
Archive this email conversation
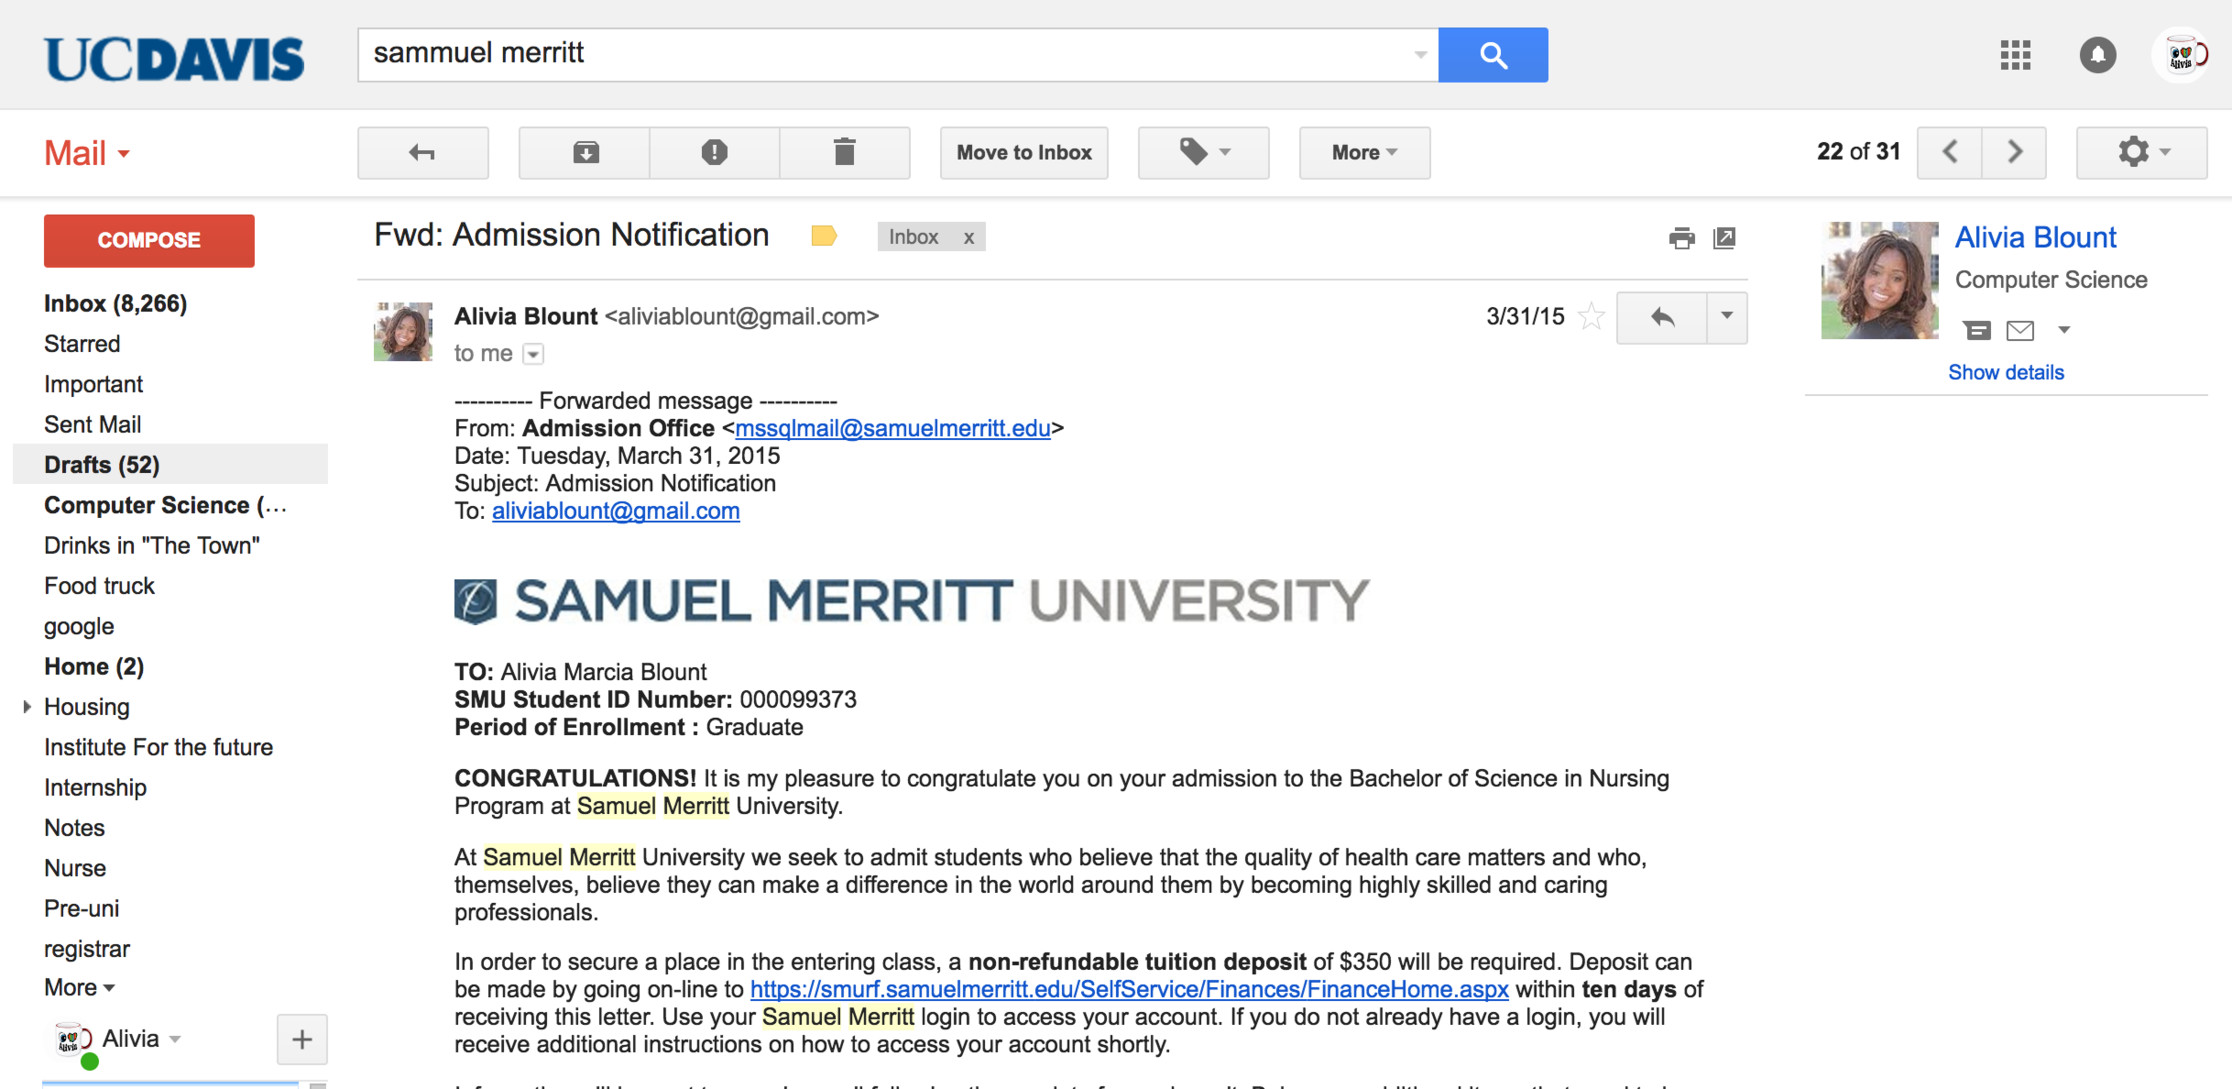[585, 152]
